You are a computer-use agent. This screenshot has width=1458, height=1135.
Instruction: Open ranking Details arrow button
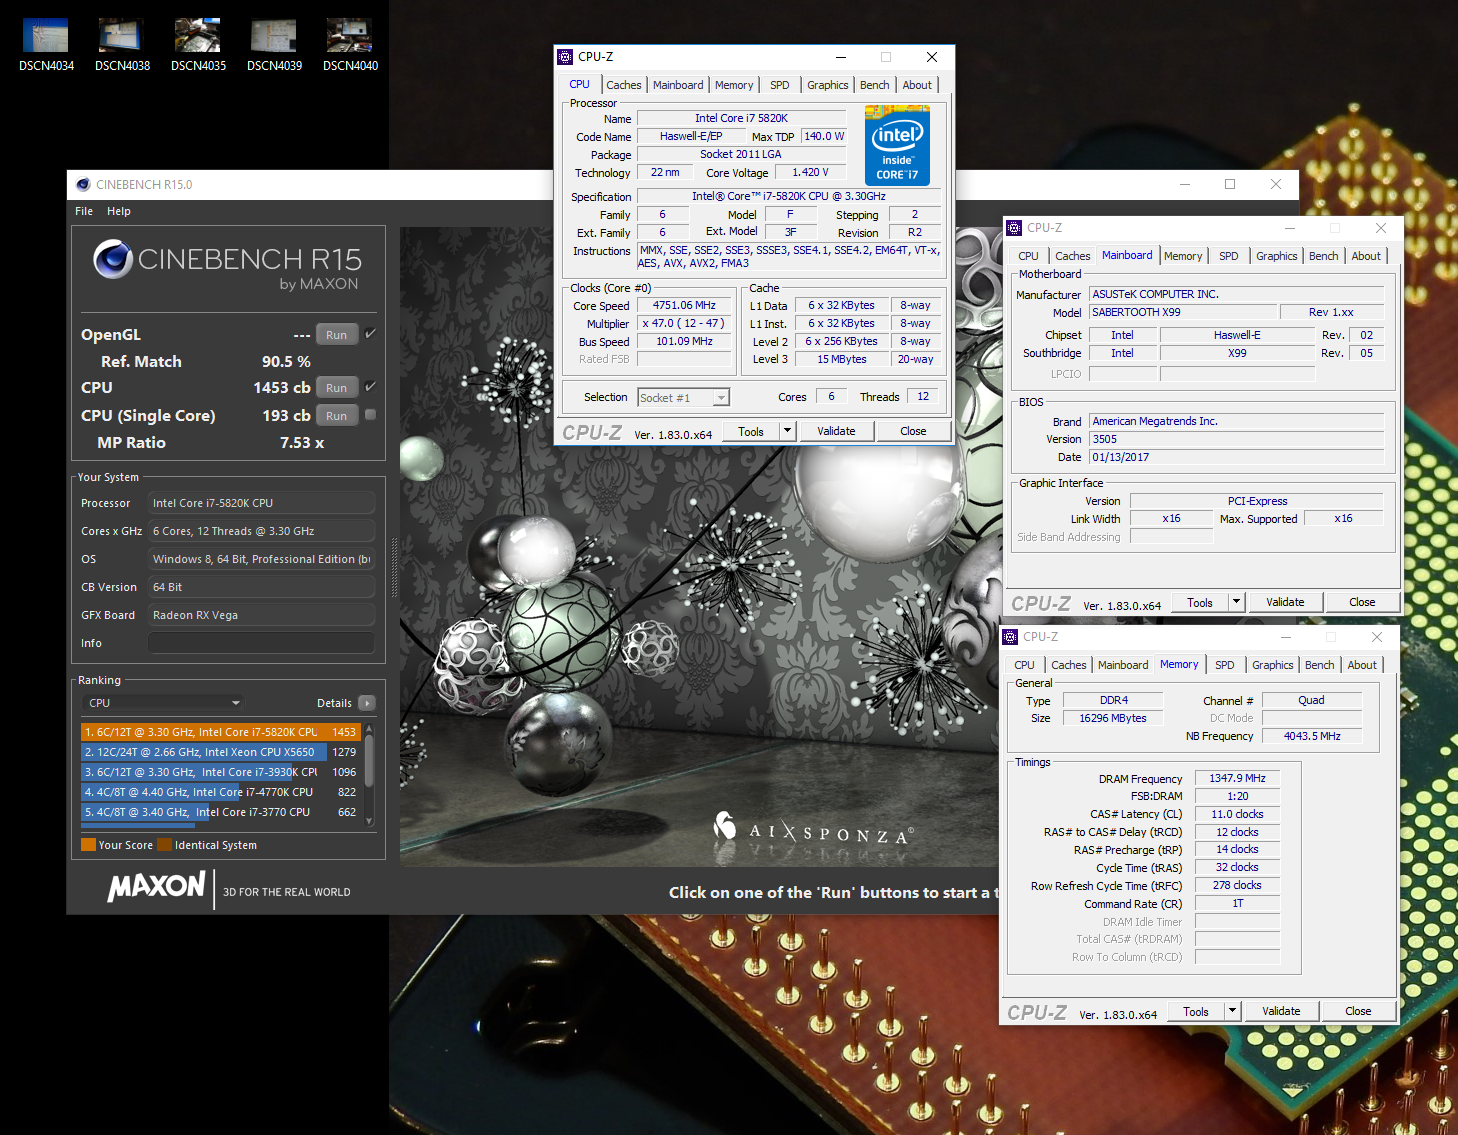click(367, 703)
